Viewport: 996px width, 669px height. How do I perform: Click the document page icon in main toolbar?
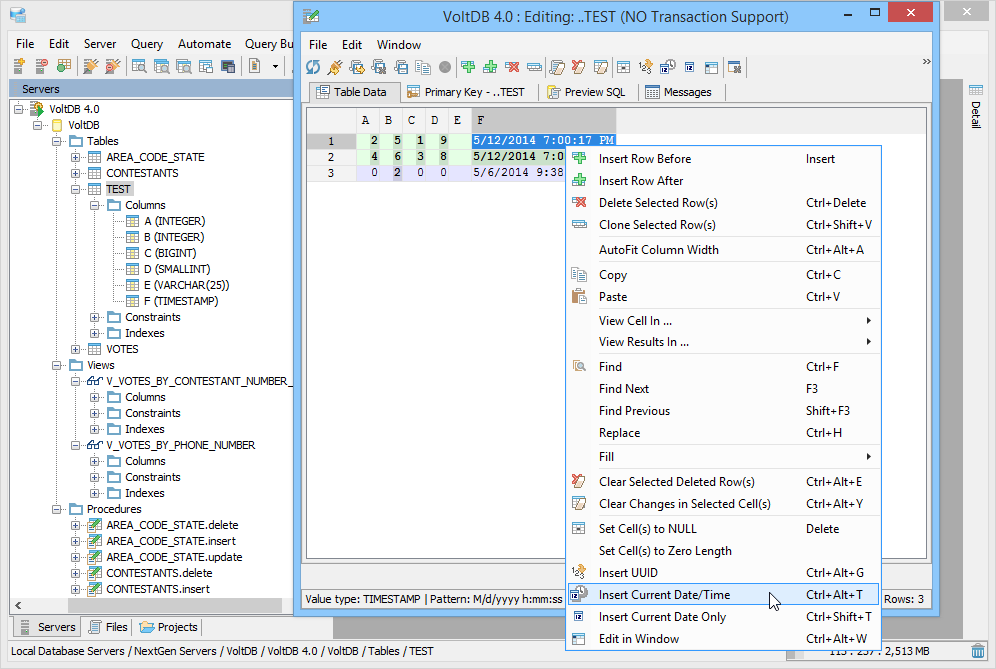coord(255,65)
